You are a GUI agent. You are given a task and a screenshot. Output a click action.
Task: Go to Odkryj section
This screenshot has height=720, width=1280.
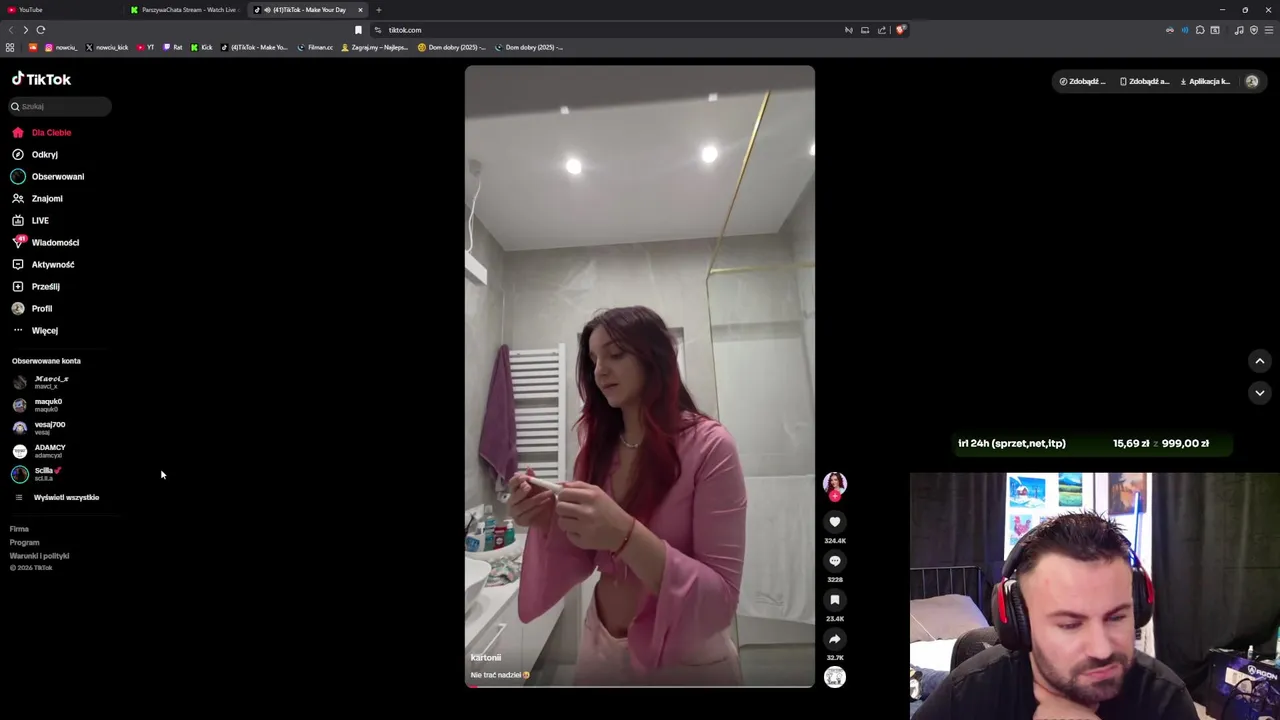(x=35, y=154)
